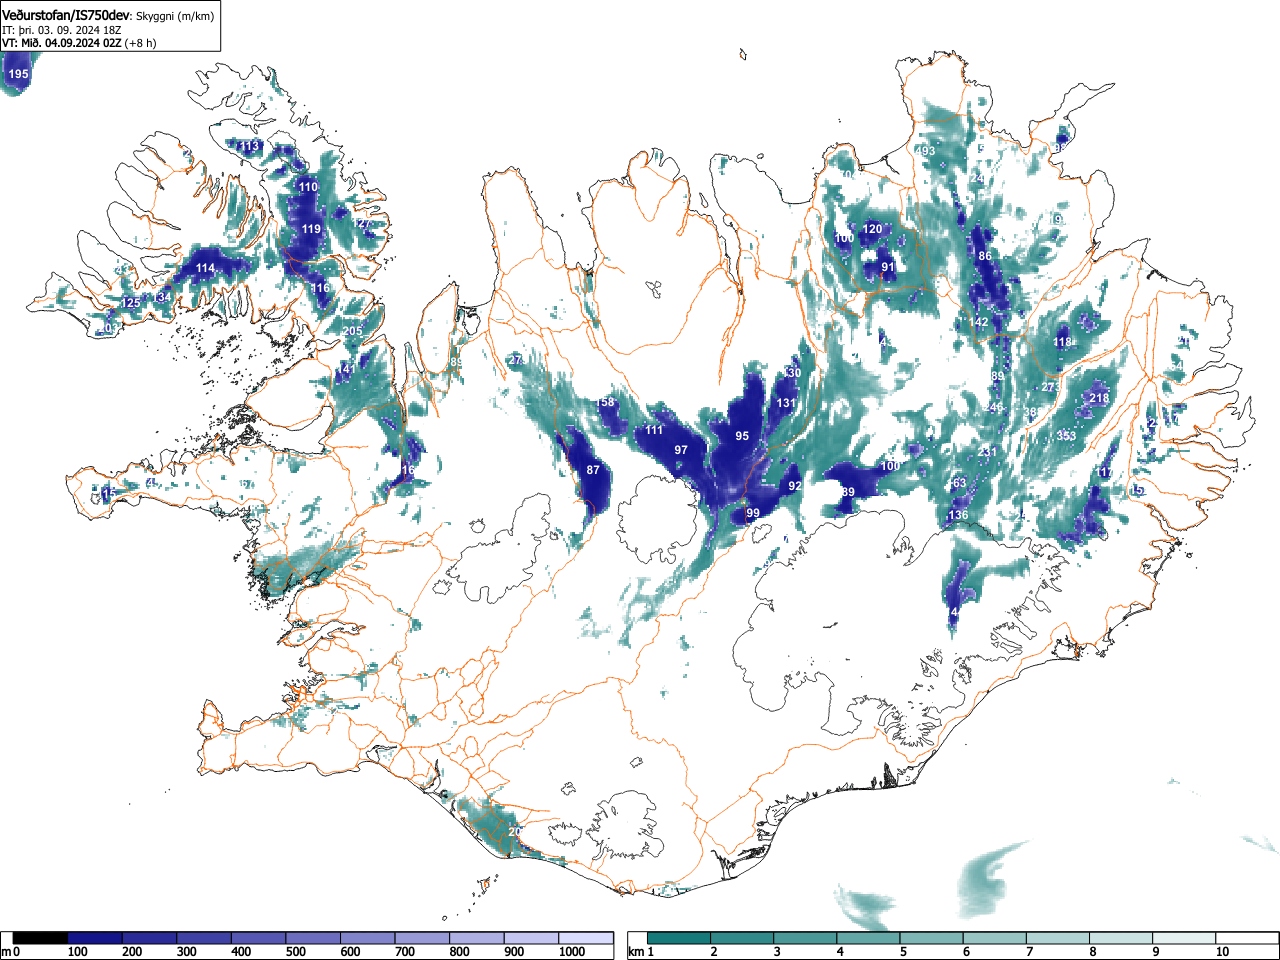Select the 'VT: Mið. 04.09.2024 02Z' line
This screenshot has height=960, width=1280.
[62, 43]
